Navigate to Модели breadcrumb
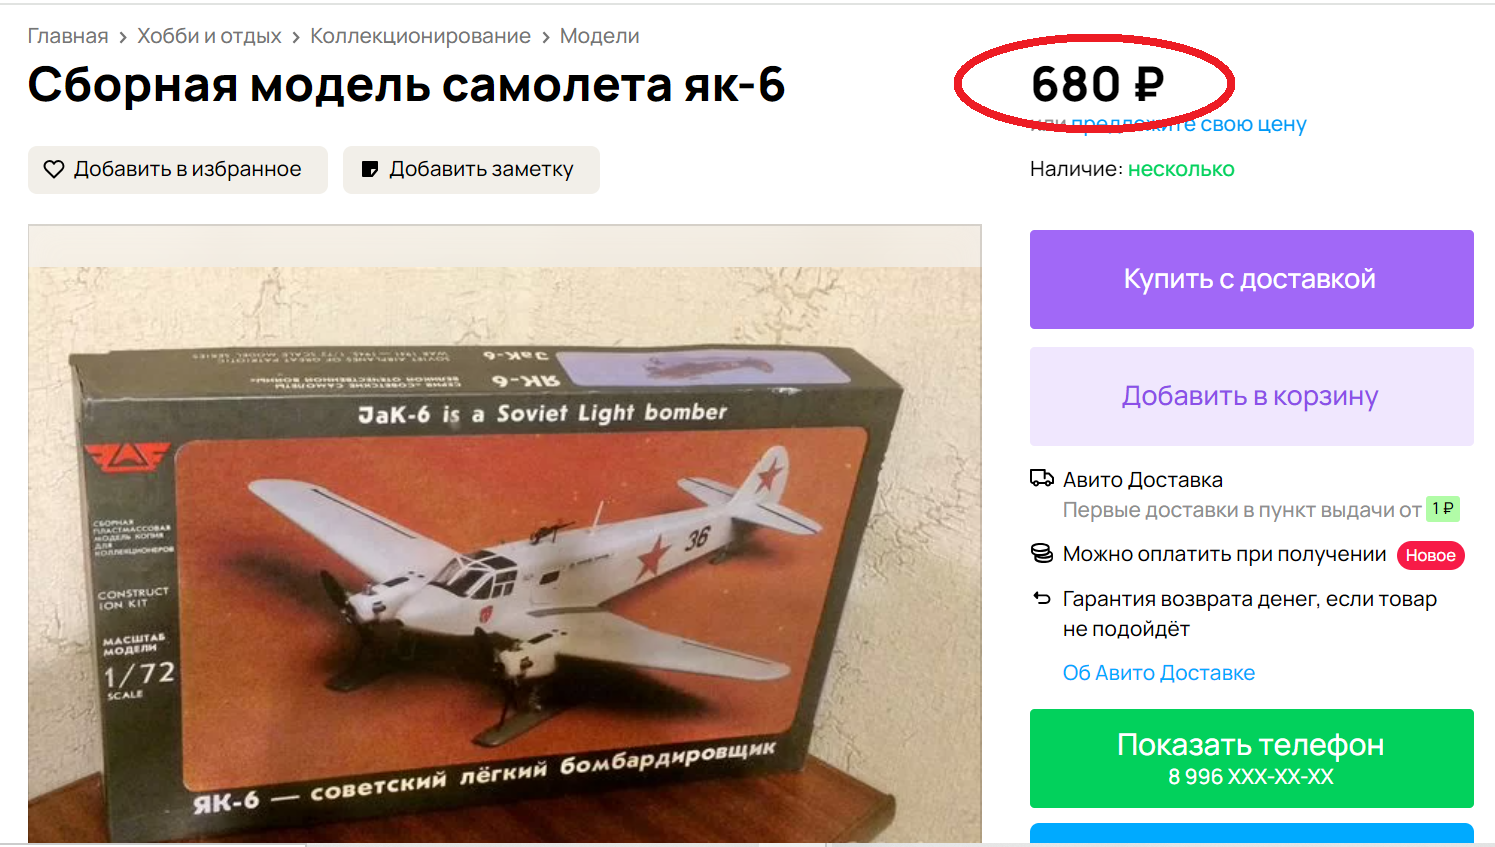The image size is (1495, 847). 599,36
